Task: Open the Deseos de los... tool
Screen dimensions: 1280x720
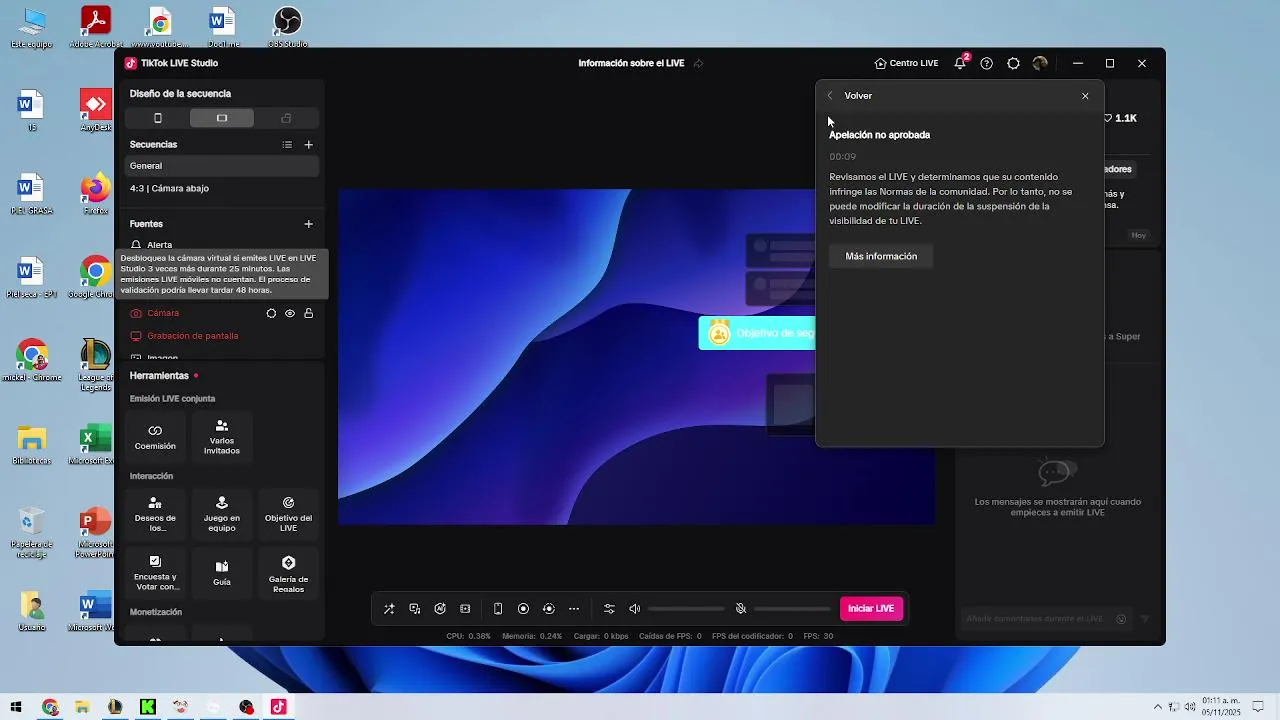Action: pos(155,515)
